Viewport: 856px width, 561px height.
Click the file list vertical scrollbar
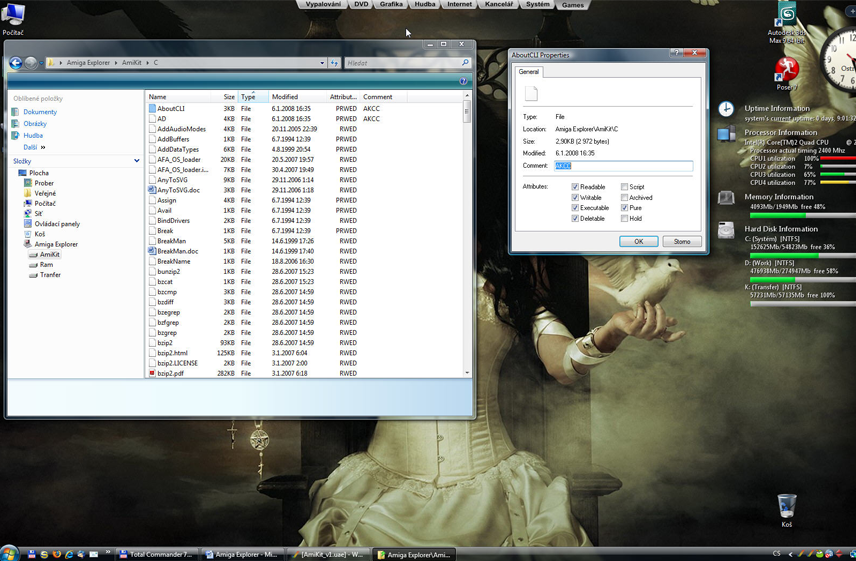pos(467,236)
